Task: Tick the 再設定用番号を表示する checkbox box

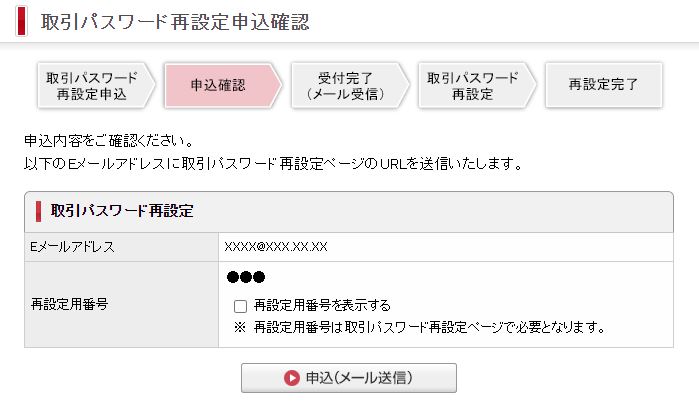Action: [x=240, y=306]
